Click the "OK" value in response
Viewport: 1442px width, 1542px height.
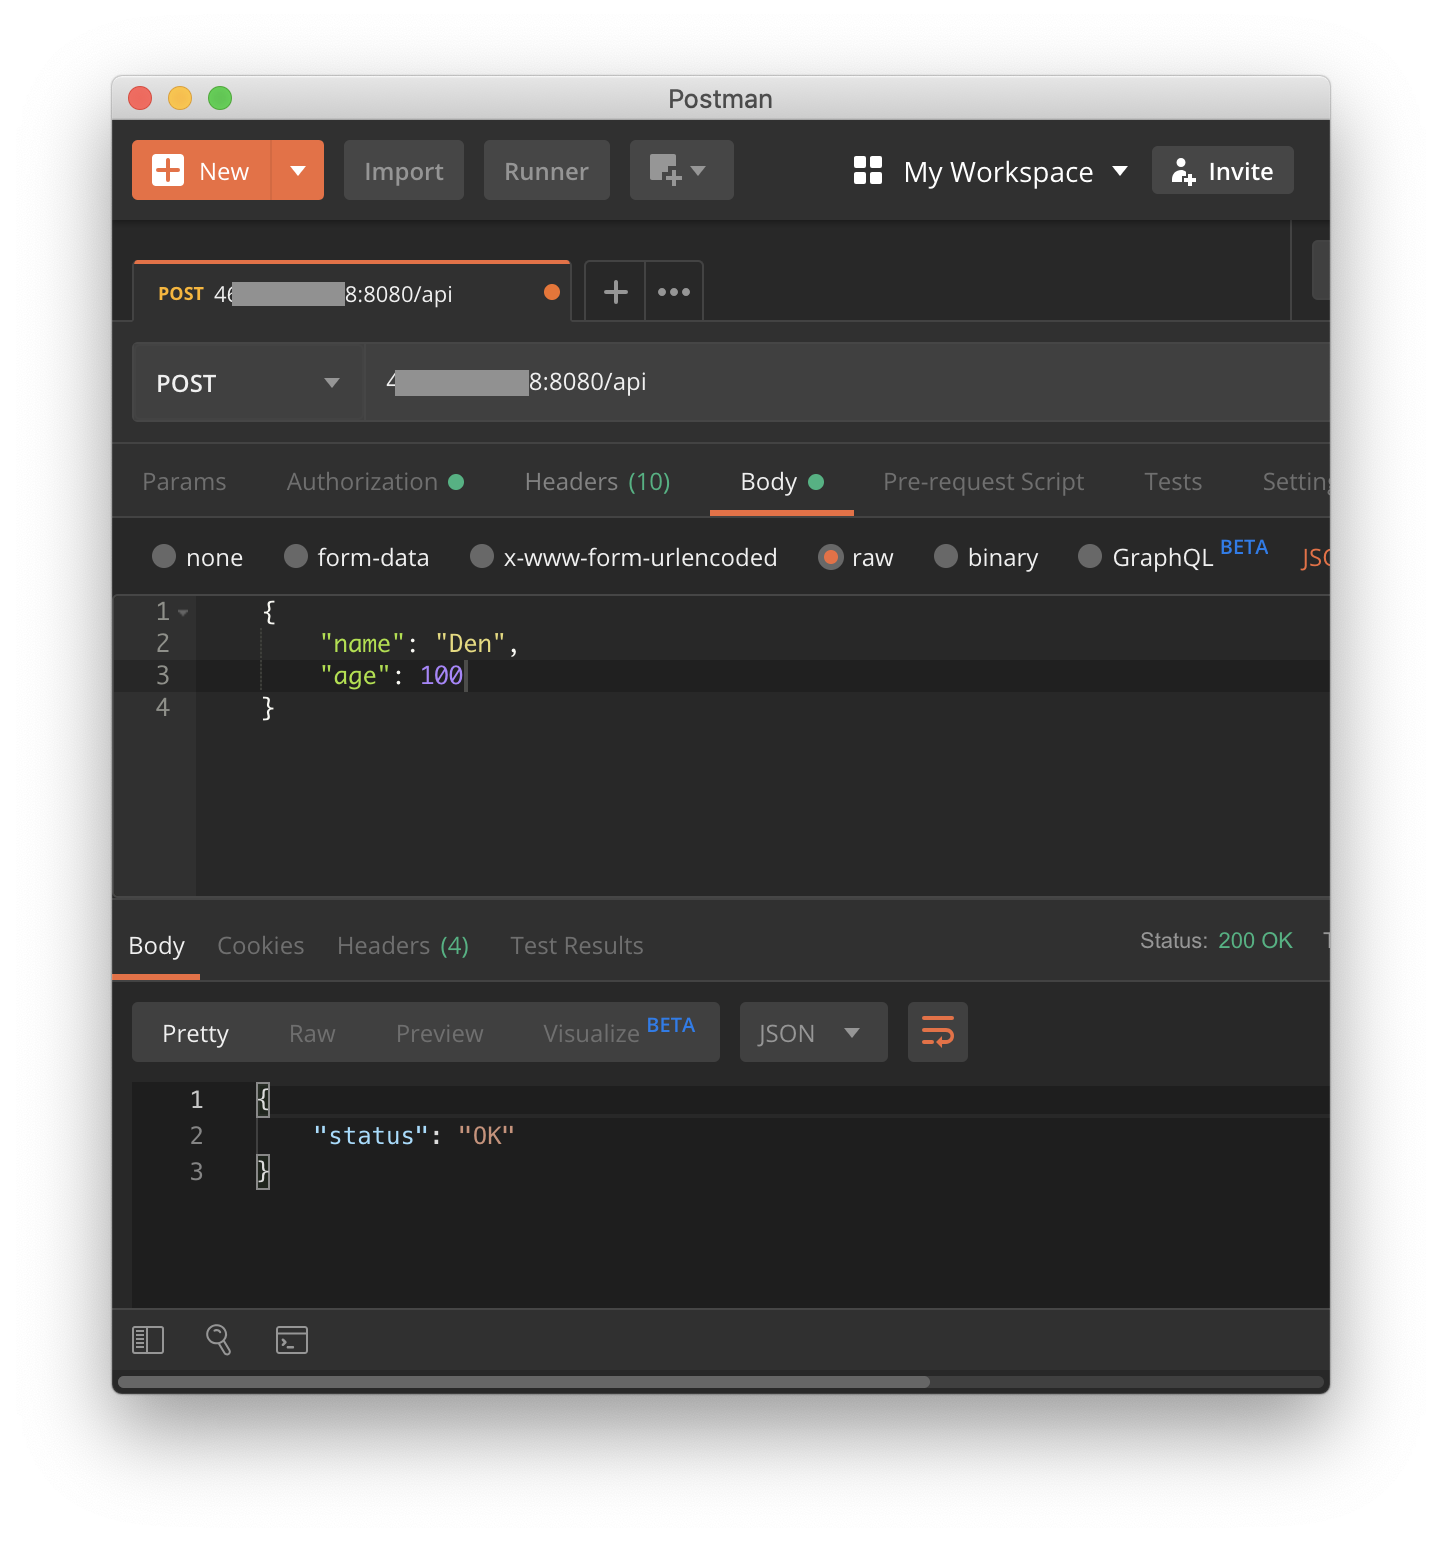486,1136
